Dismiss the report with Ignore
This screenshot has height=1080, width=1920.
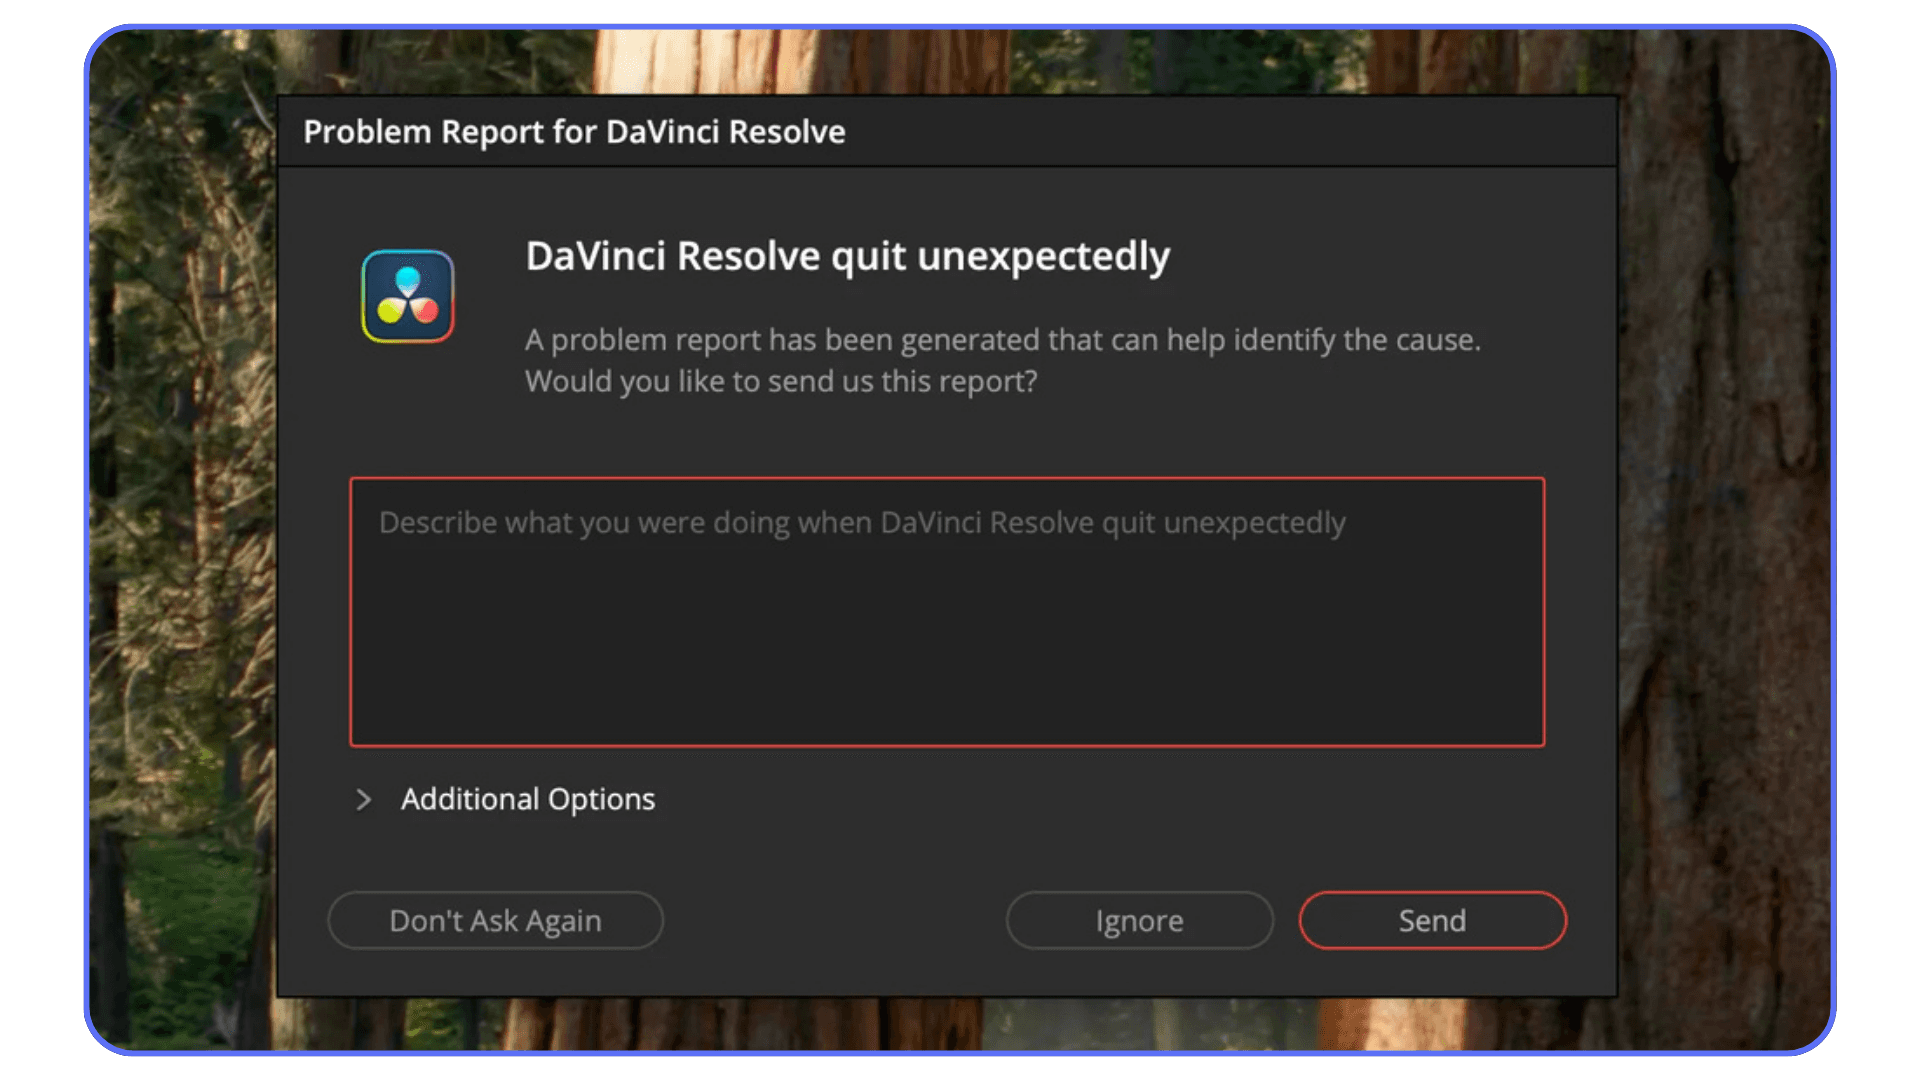click(1139, 920)
